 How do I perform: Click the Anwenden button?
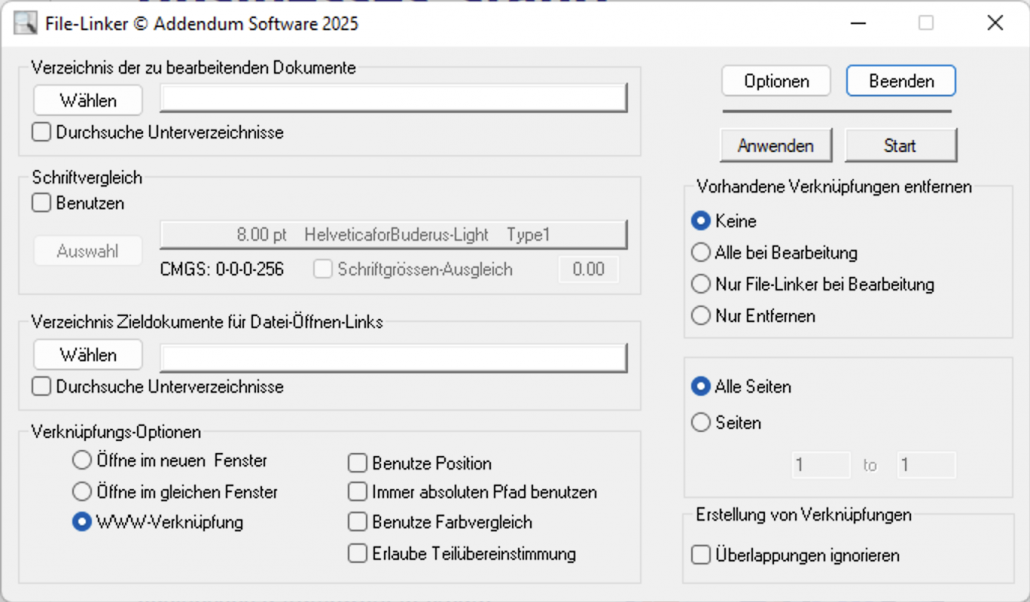point(776,145)
